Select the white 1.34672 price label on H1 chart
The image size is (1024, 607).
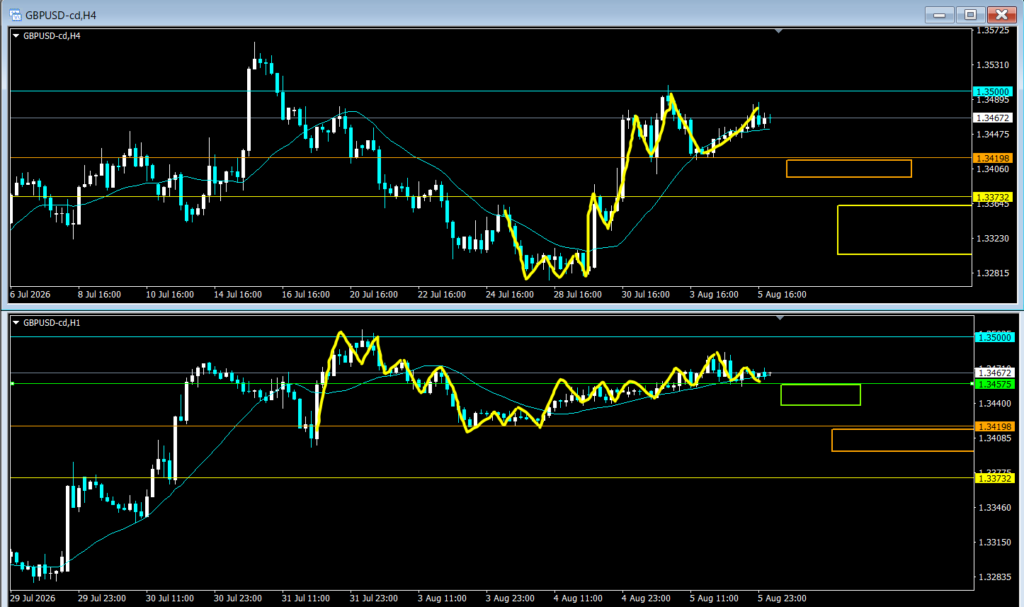(995, 373)
